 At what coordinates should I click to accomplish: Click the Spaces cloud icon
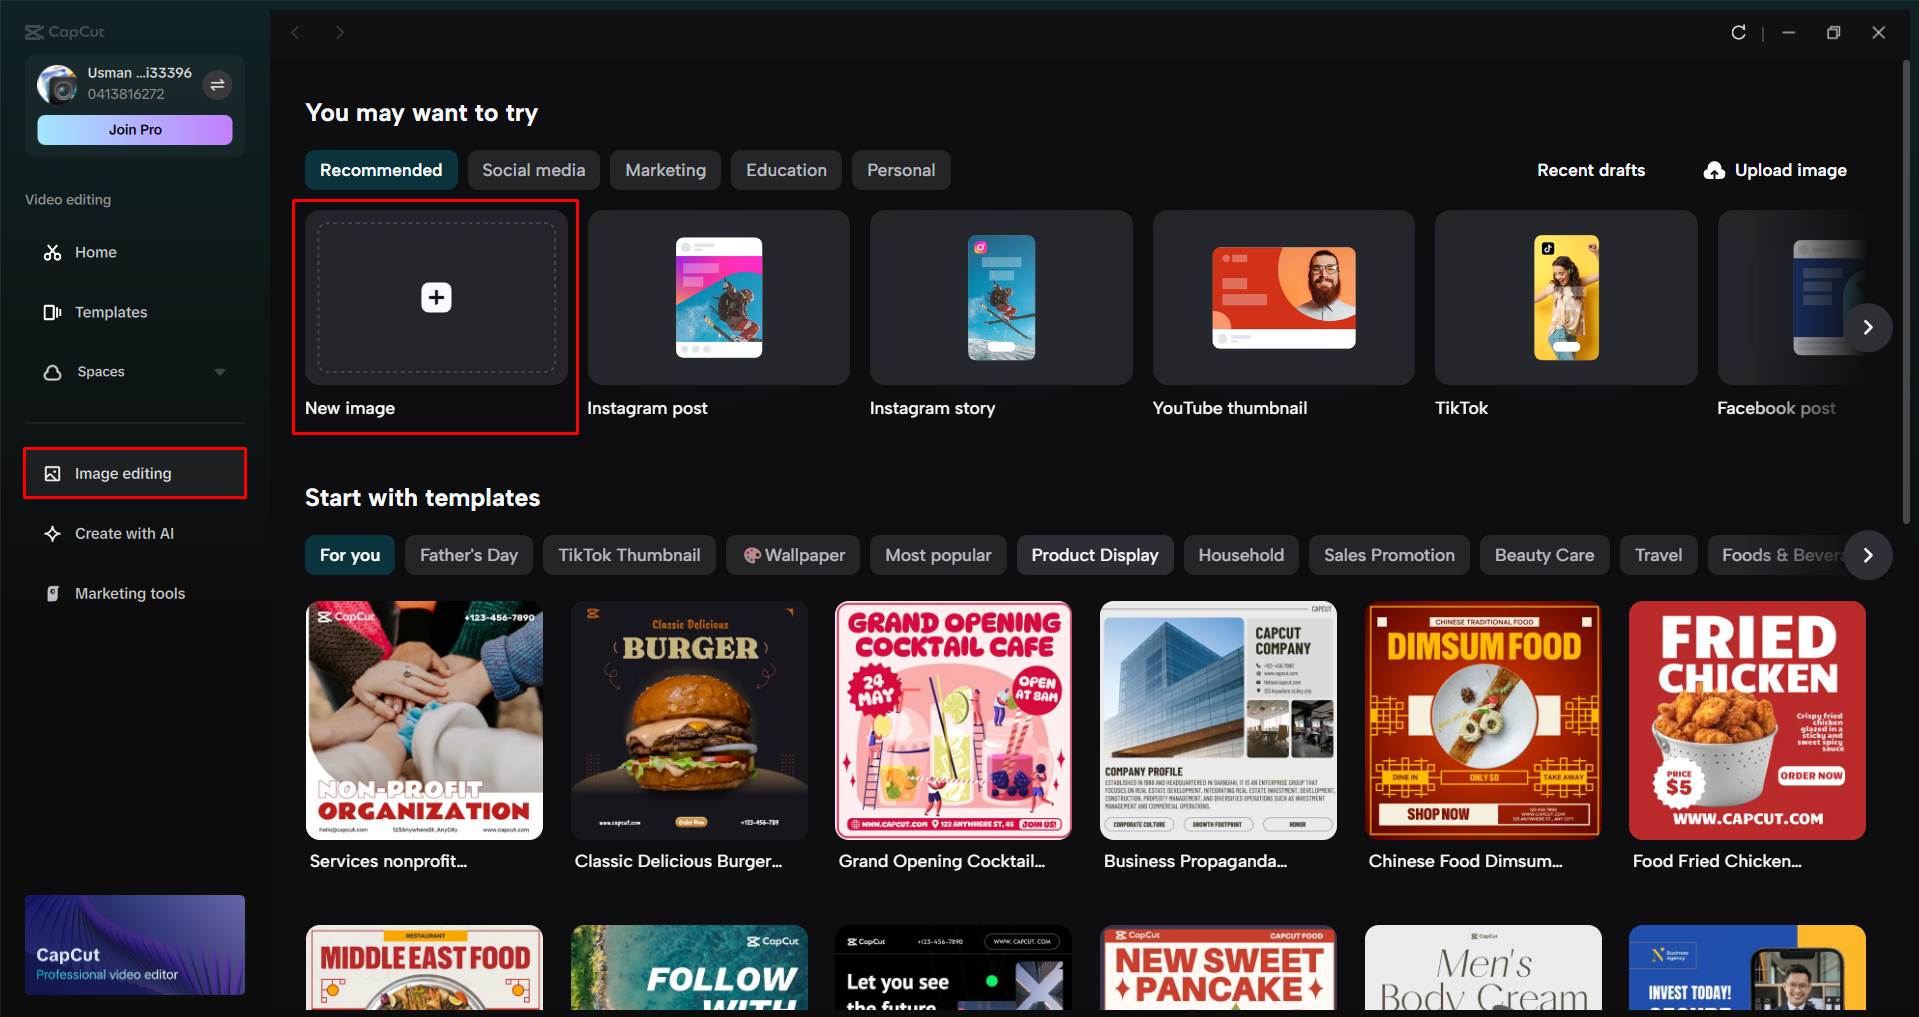(x=52, y=371)
